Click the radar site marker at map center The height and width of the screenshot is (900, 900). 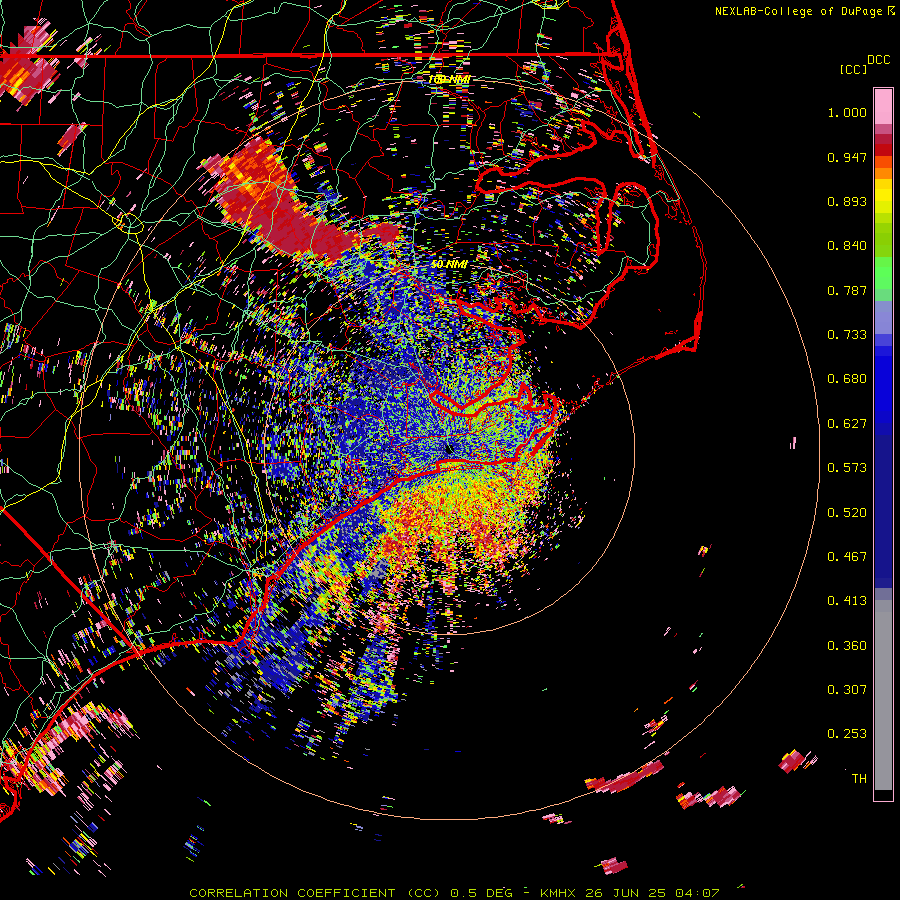449,449
